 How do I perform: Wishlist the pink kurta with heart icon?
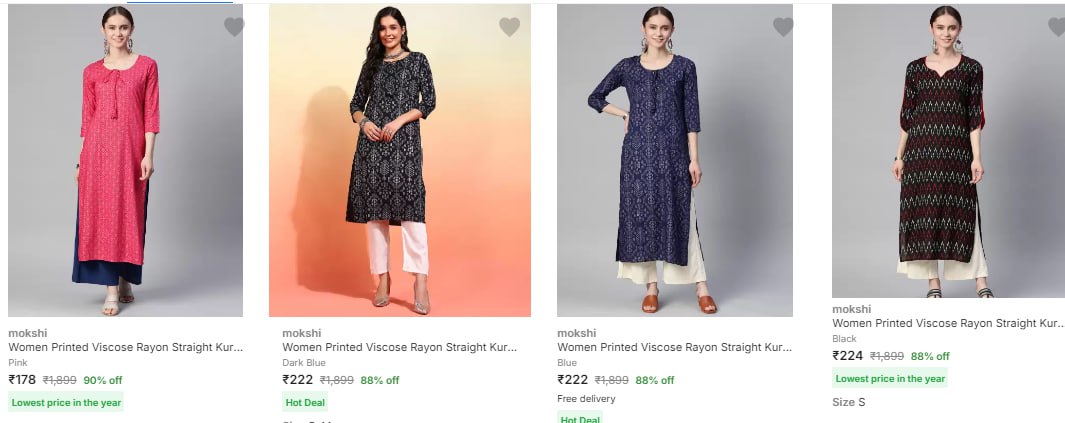234,27
